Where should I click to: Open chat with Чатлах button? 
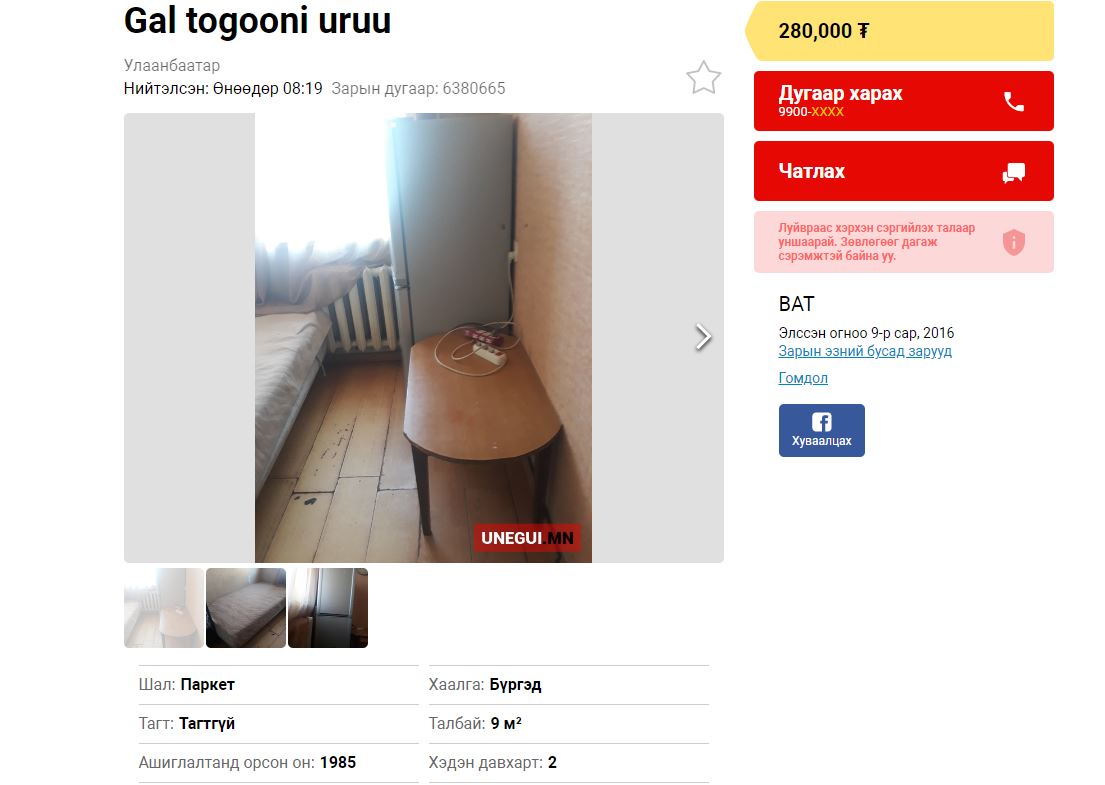click(x=903, y=171)
